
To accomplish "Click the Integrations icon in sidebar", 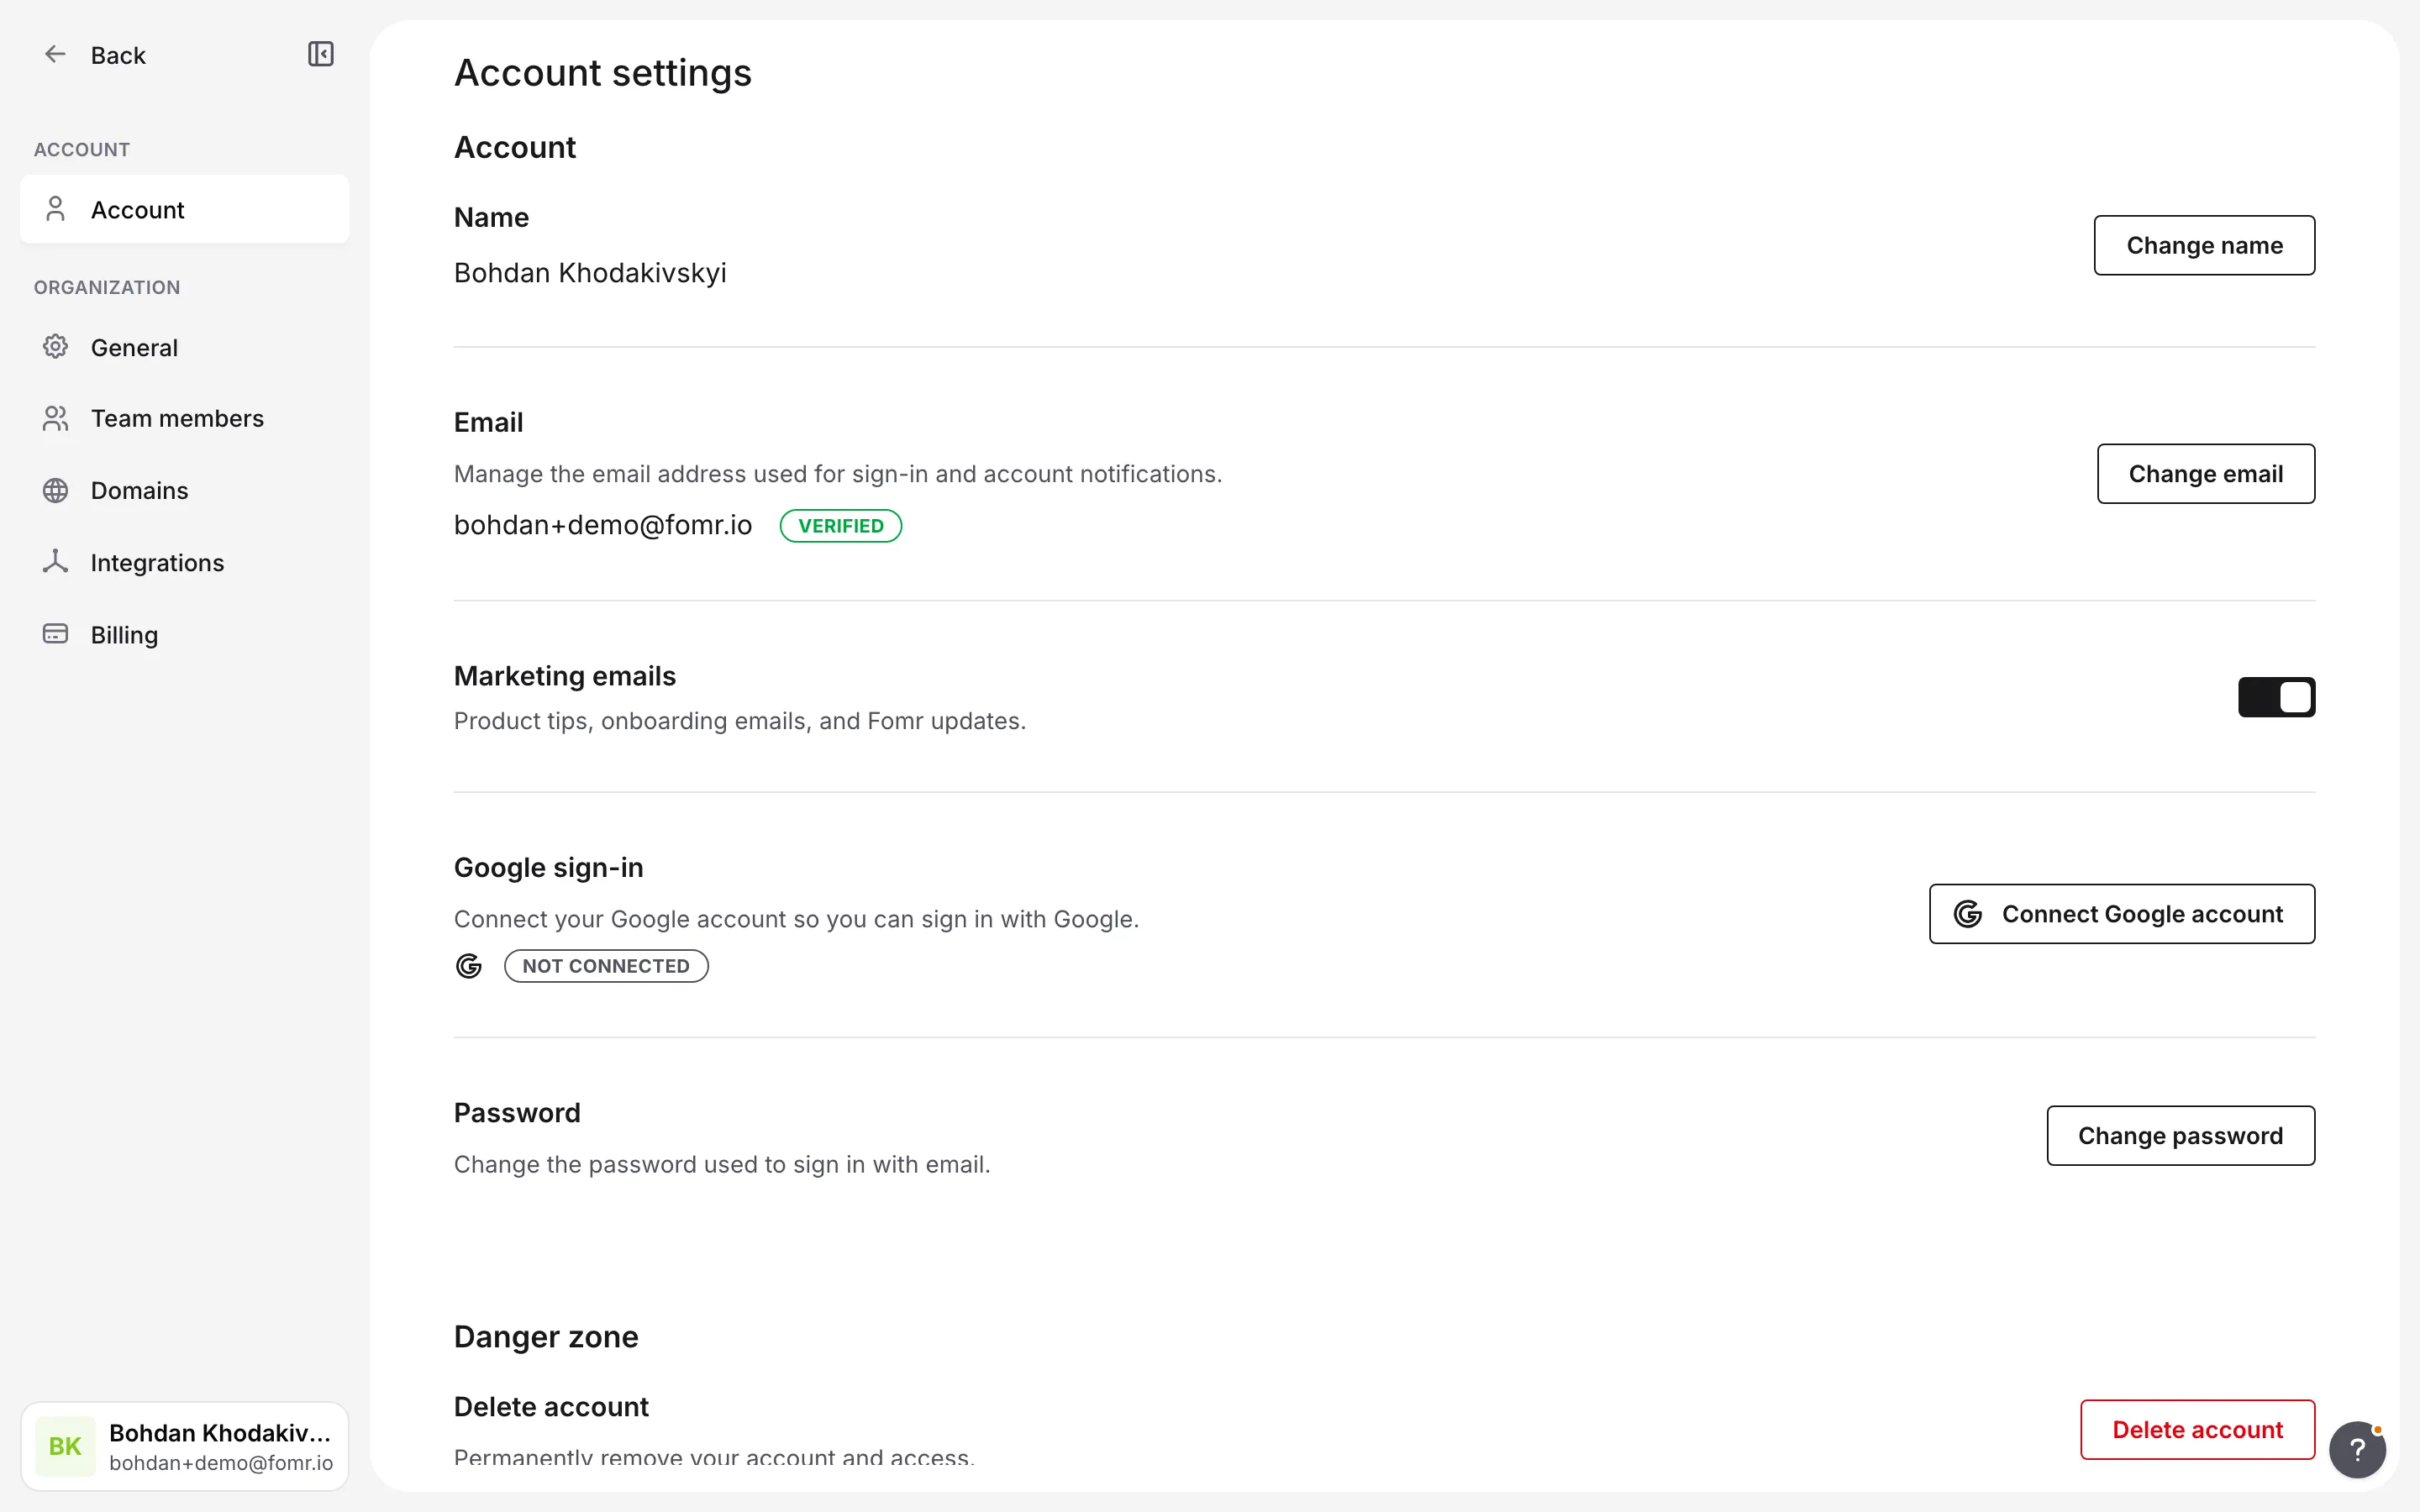I will click(x=55, y=562).
